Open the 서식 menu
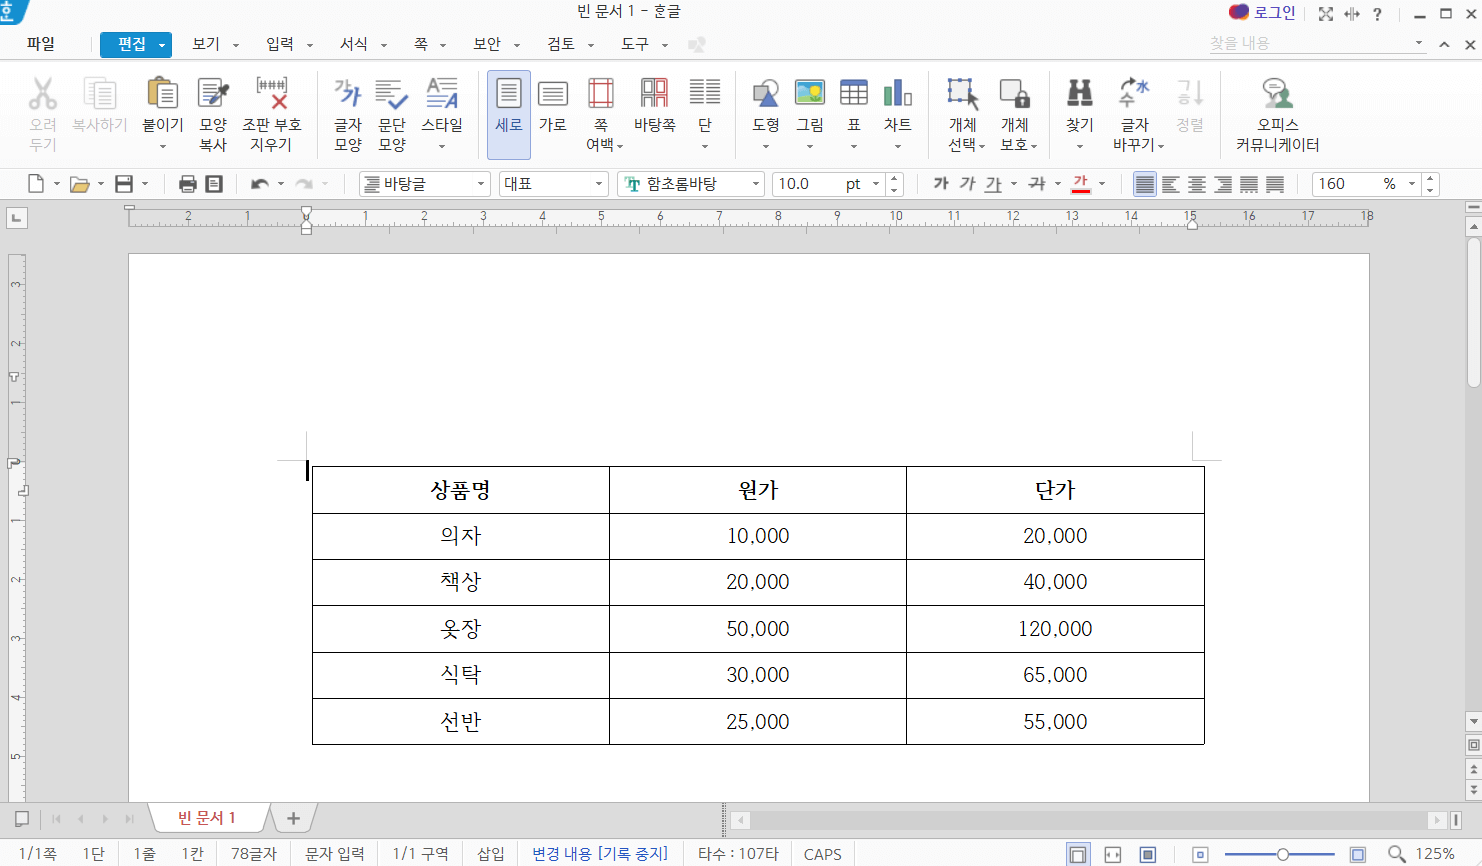The height and width of the screenshot is (866, 1482). (354, 44)
